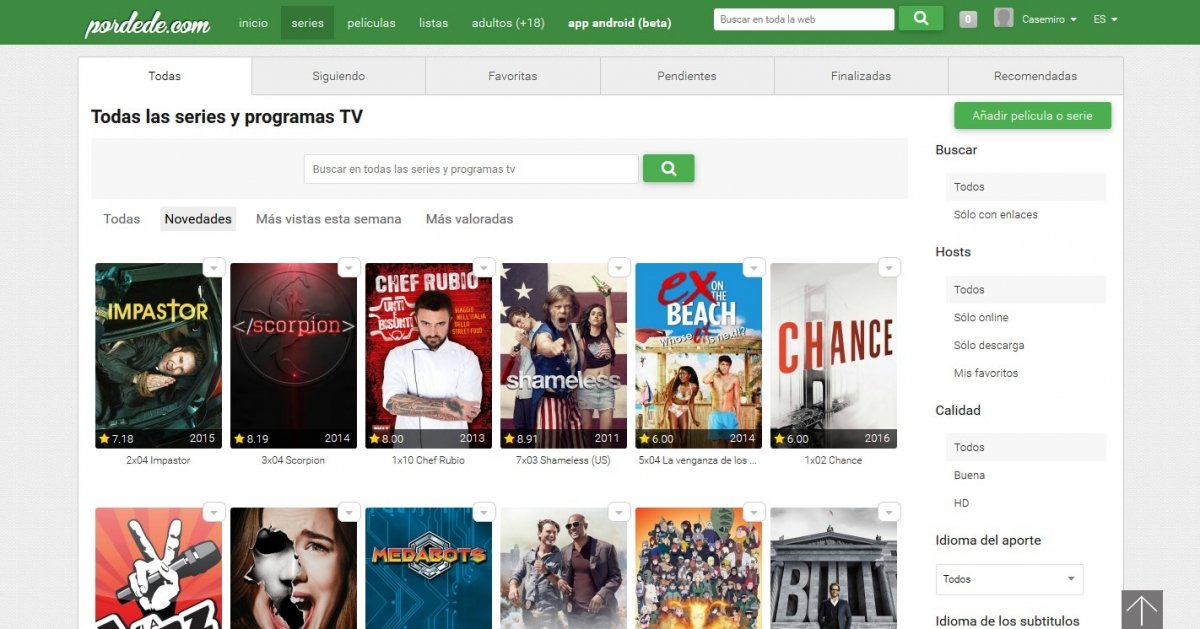Go to inicio in navigation

(x=253, y=22)
